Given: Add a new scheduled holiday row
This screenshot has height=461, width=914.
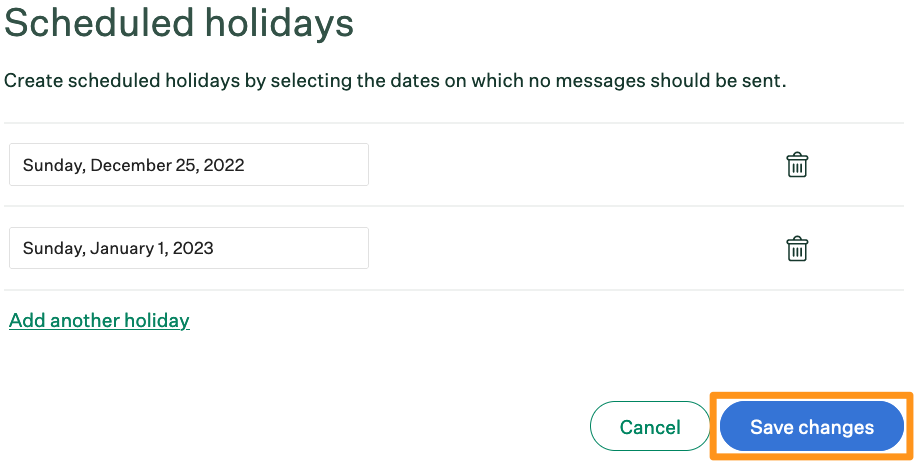Looking at the screenshot, I should coord(99,321).
